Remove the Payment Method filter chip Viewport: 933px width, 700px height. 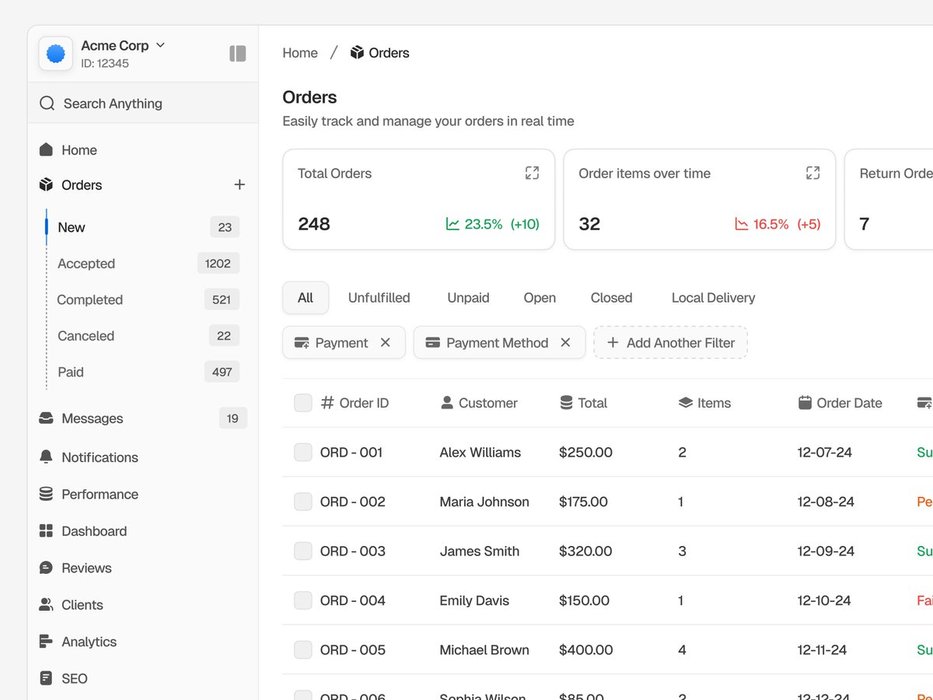[x=565, y=343]
